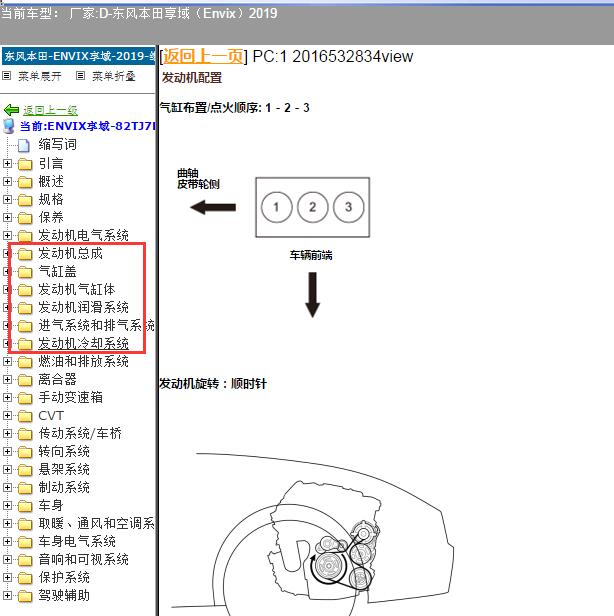Open the 驾驶辅助 tree entry
Screen dimensions: 614x616
click(x=64, y=596)
